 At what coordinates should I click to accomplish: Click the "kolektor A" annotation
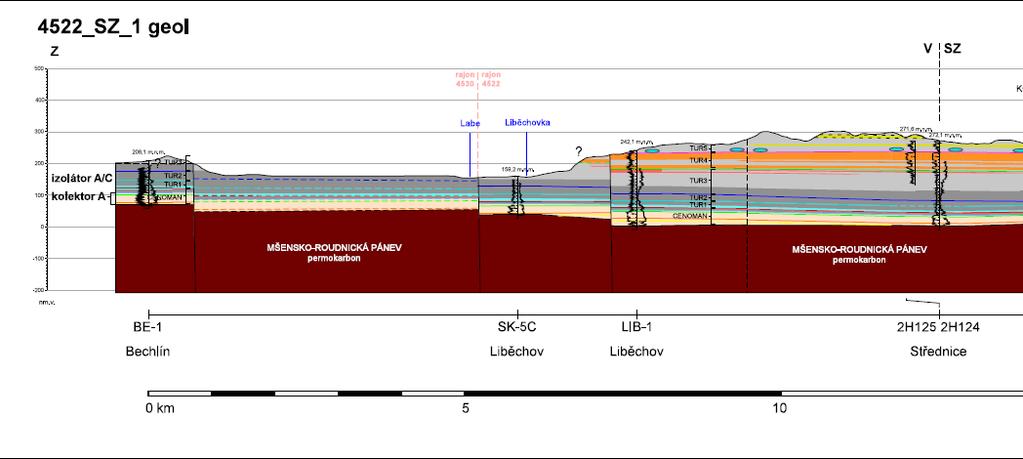(x=78, y=196)
